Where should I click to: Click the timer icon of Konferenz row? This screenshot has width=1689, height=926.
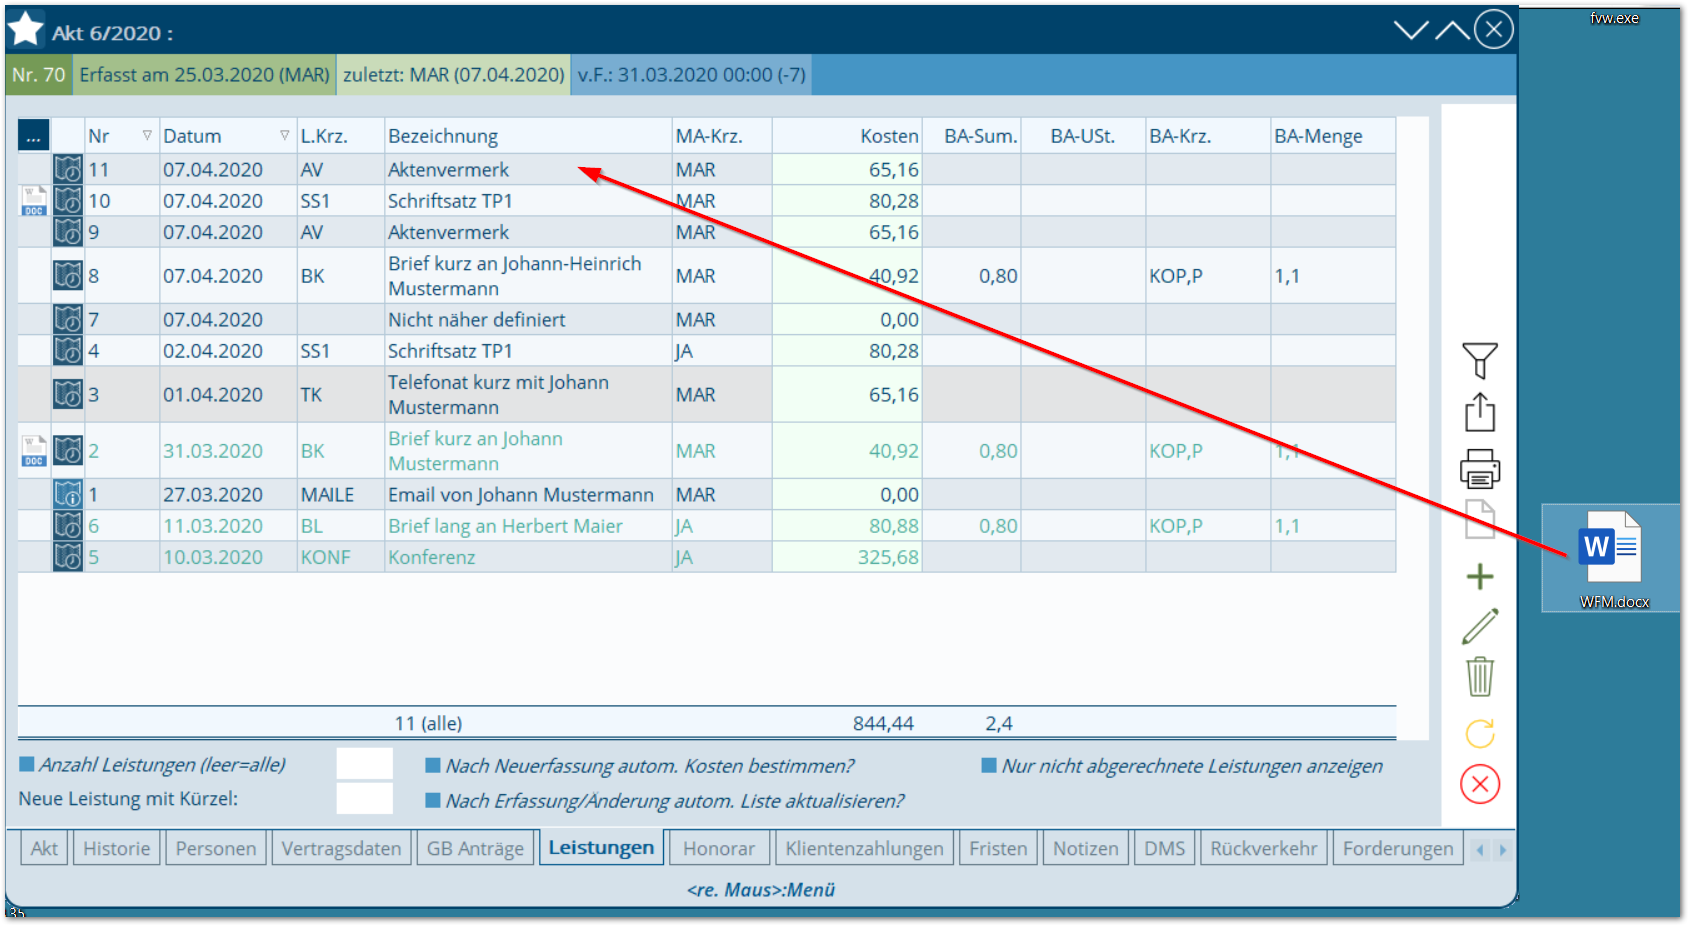(68, 557)
